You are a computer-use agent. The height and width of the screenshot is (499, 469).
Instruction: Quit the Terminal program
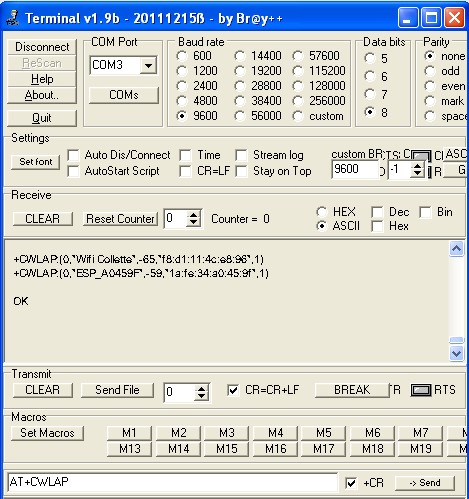[x=42, y=118]
